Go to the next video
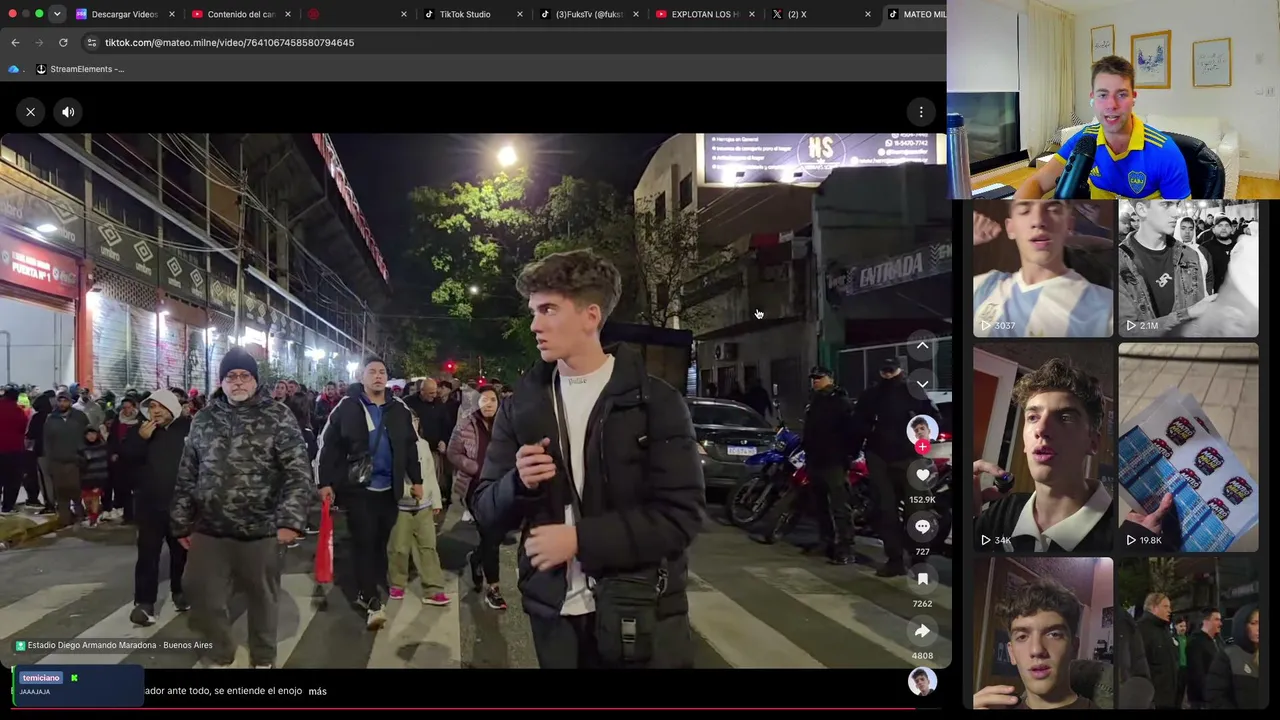The height and width of the screenshot is (720, 1280). coord(922,383)
